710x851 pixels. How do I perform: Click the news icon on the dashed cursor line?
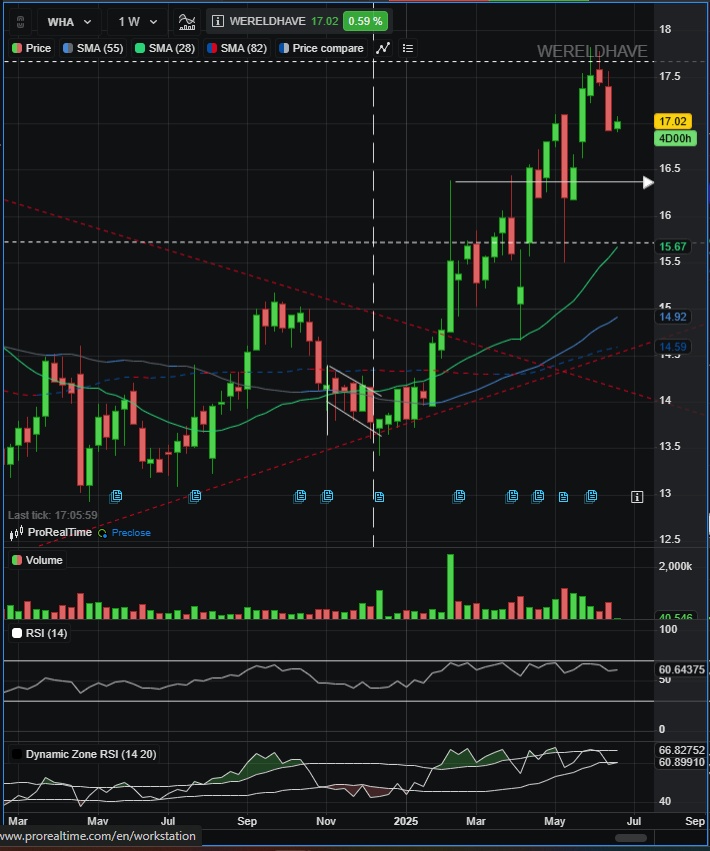pos(379,497)
